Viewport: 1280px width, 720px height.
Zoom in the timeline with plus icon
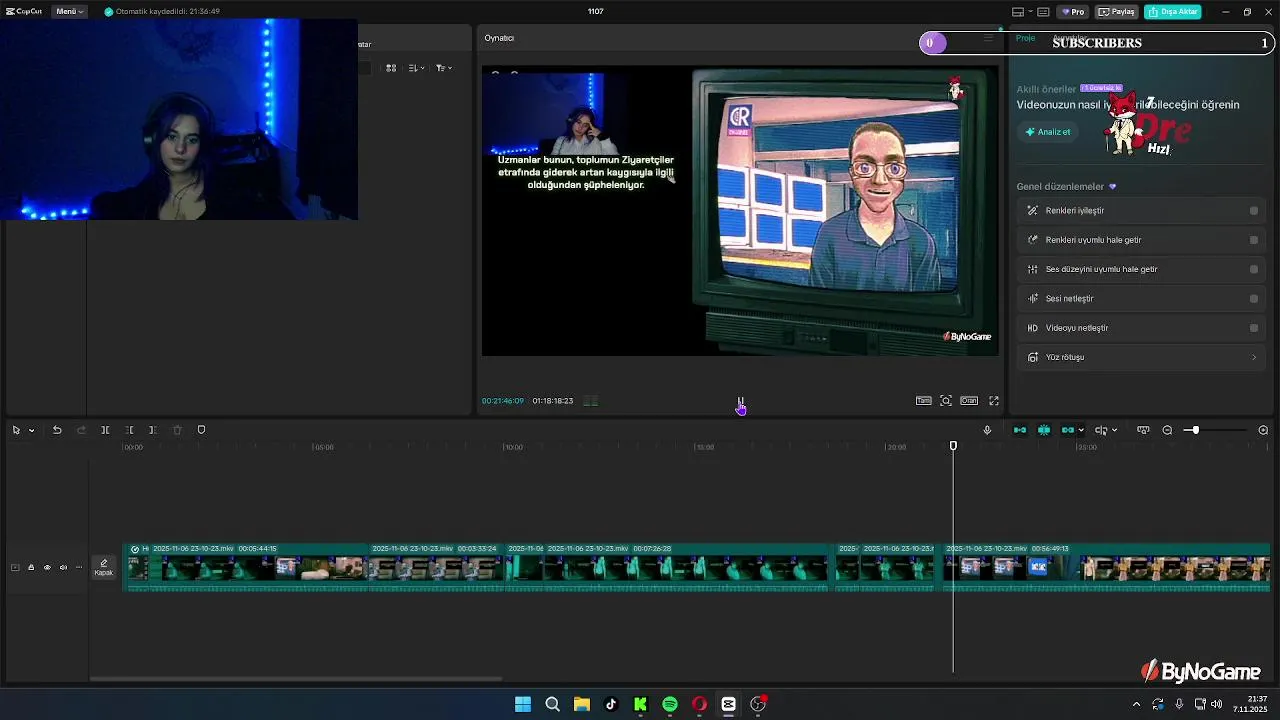(1263, 430)
